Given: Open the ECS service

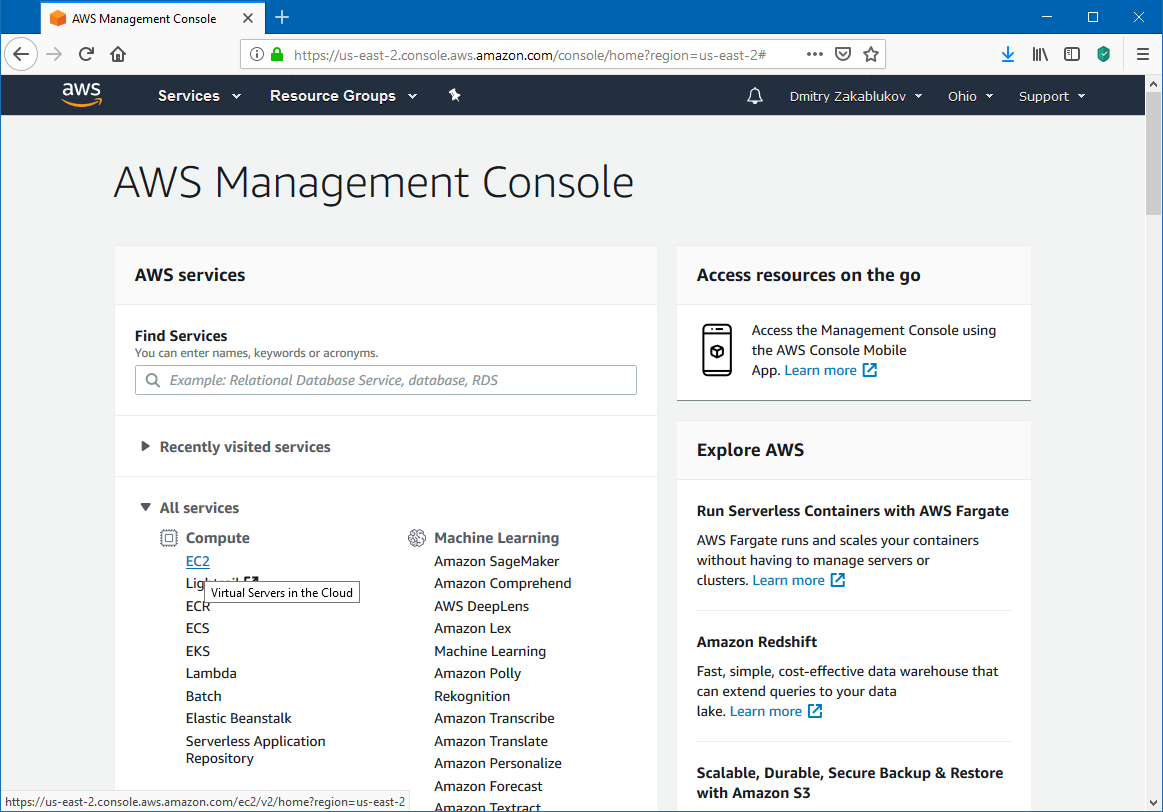Looking at the screenshot, I should 197,628.
